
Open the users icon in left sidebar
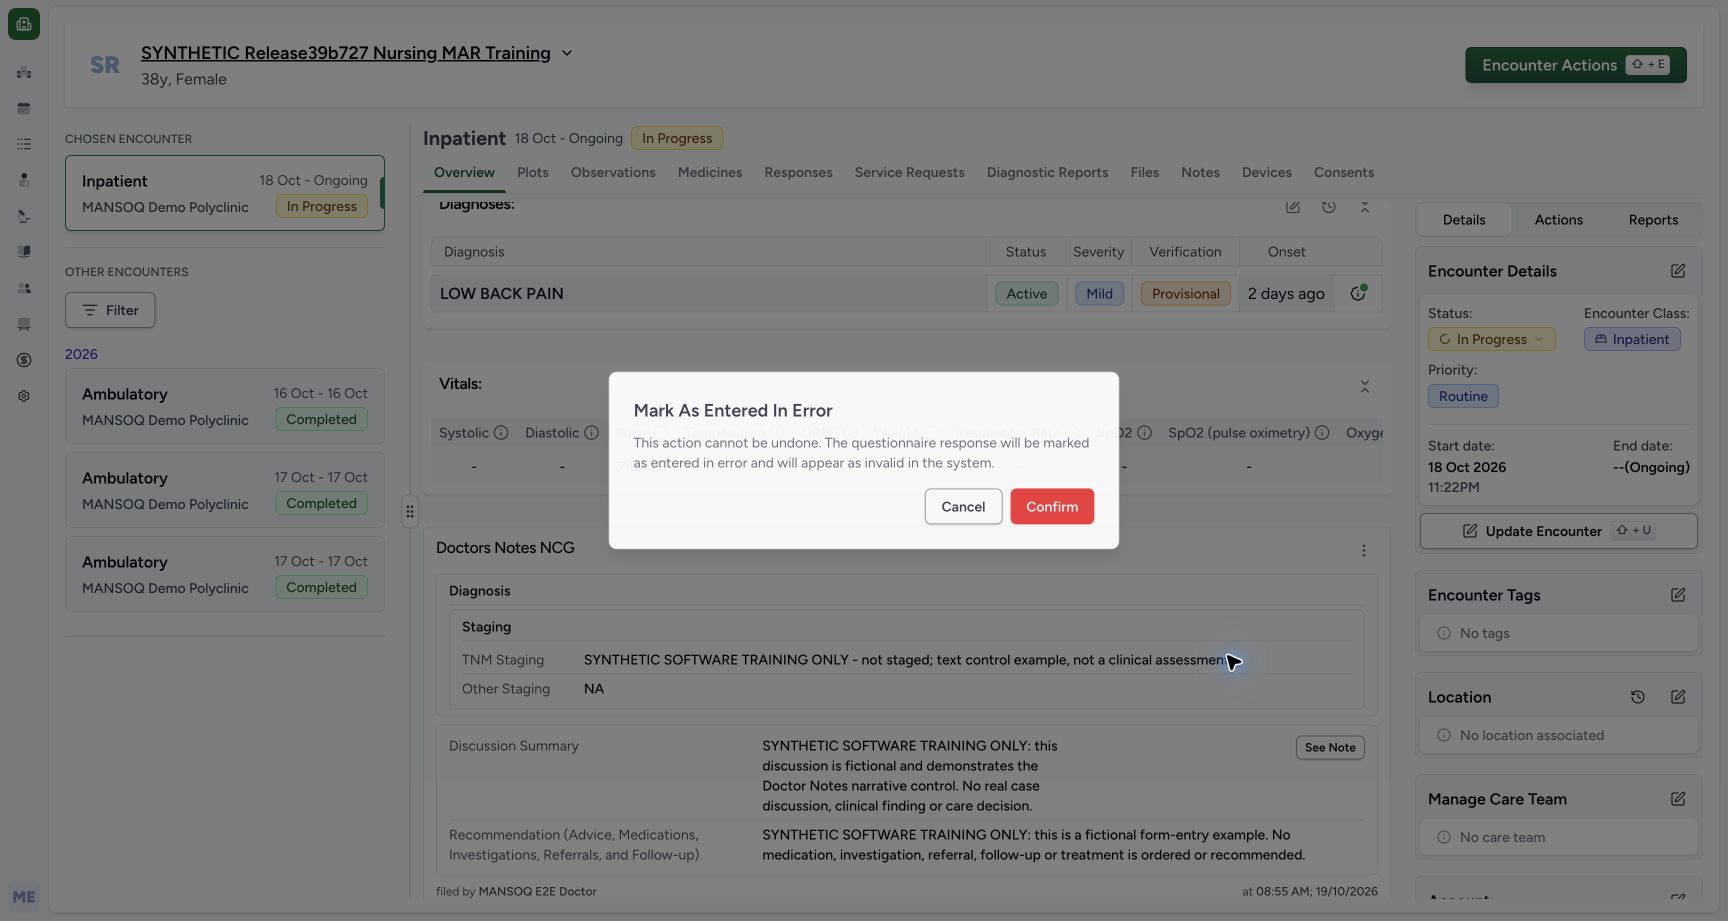point(24,288)
